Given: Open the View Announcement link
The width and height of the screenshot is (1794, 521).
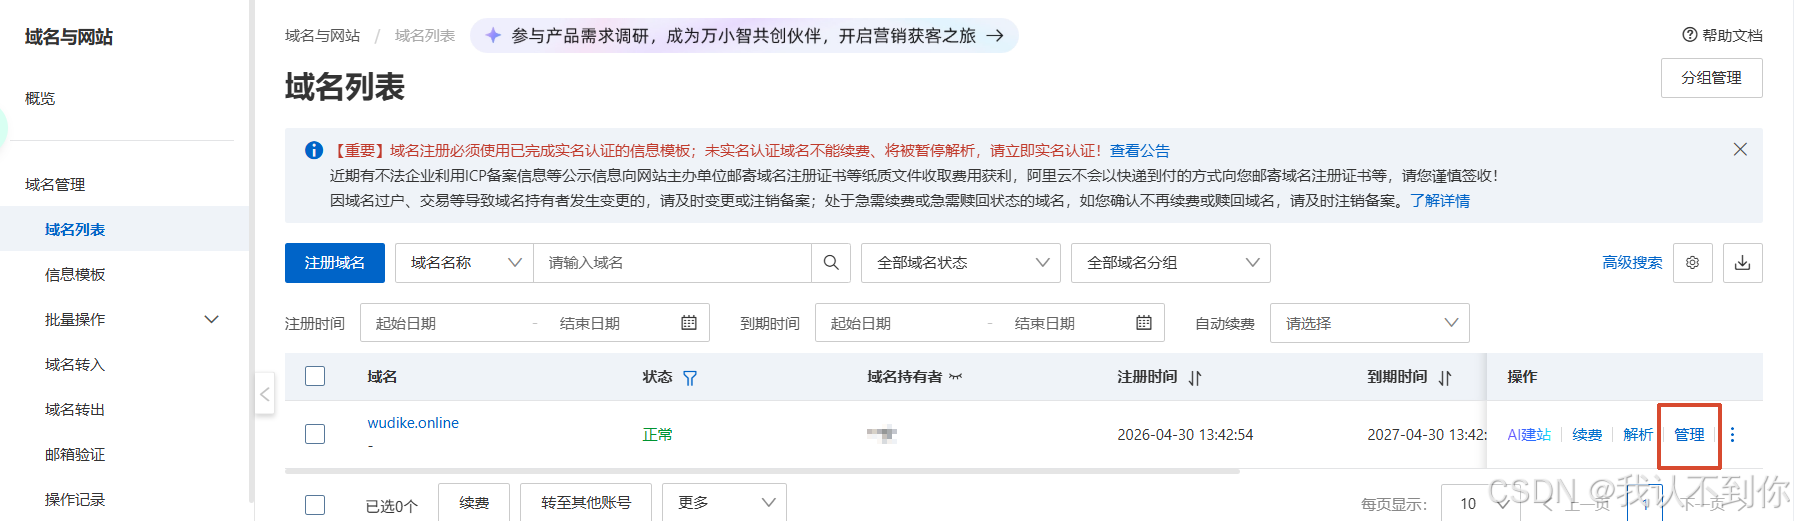Looking at the screenshot, I should pyautogui.click(x=1140, y=150).
